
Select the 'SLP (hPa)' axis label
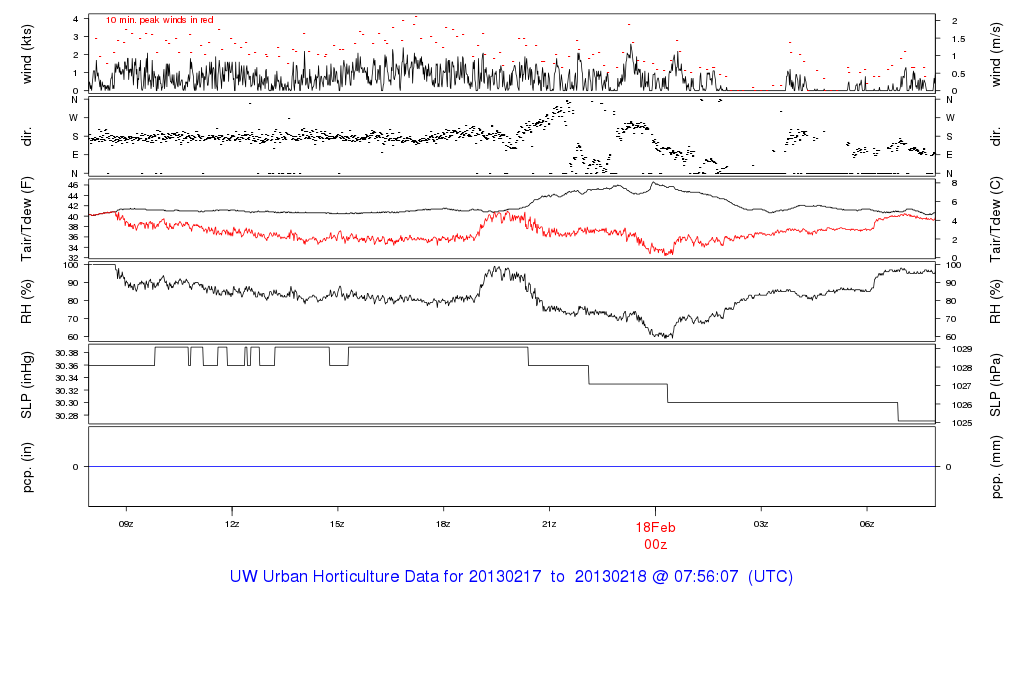pyautogui.click(x=995, y=385)
